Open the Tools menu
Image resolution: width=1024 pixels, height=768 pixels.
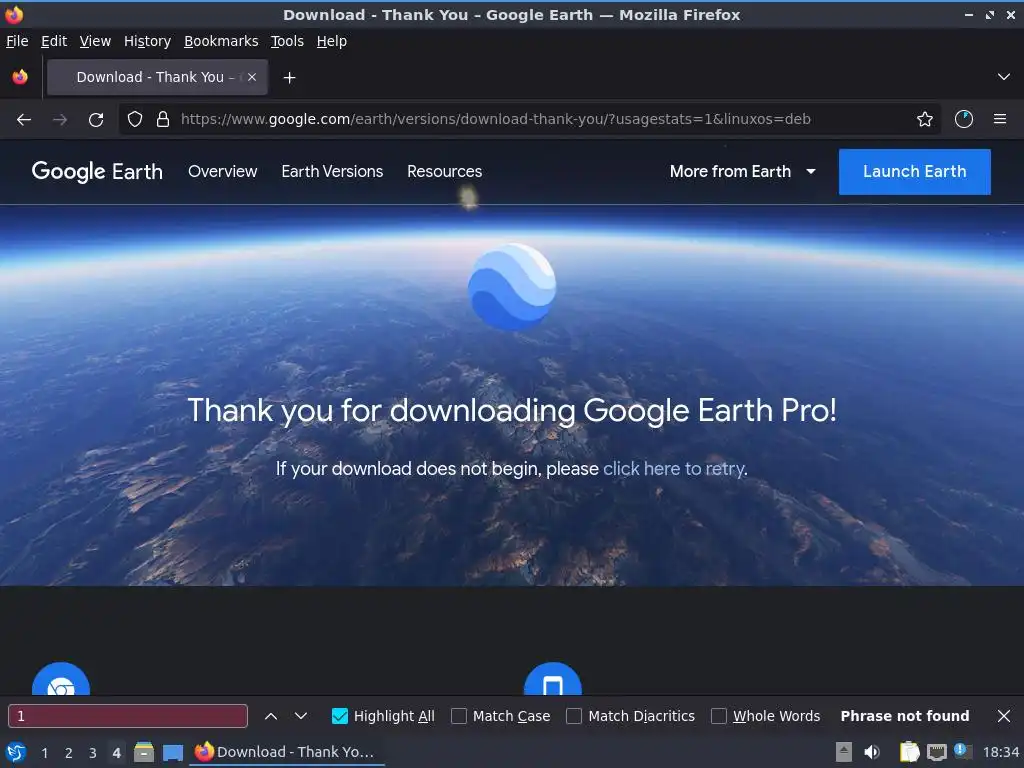point(287,41)
